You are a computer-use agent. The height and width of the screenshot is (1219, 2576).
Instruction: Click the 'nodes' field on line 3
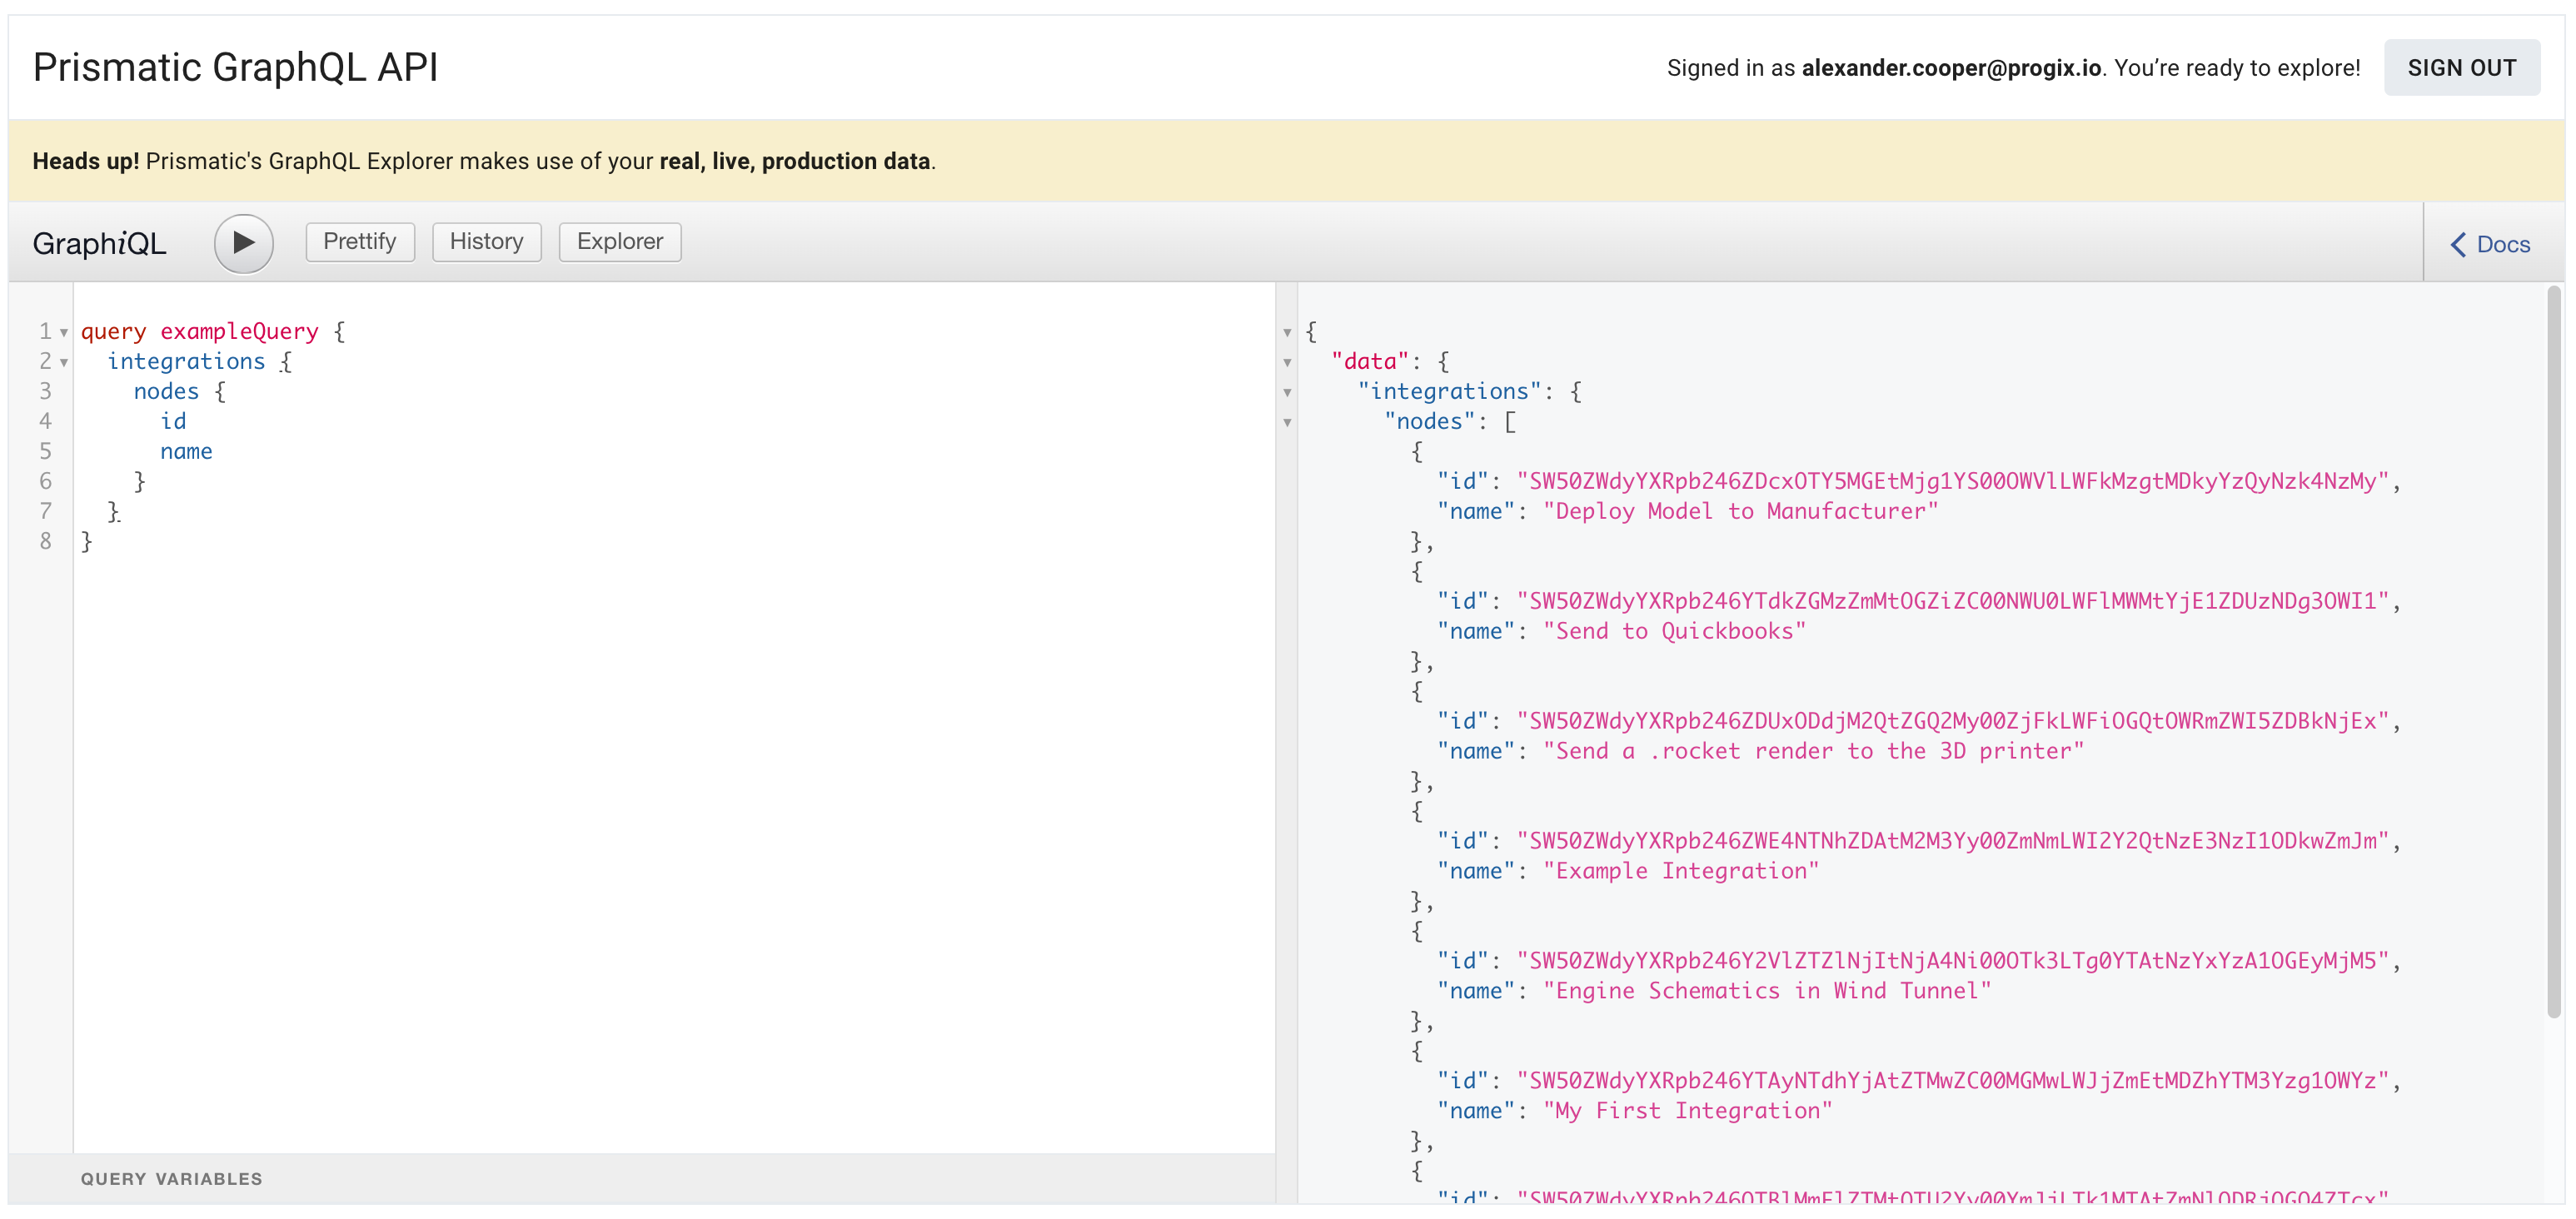[166, 392]
